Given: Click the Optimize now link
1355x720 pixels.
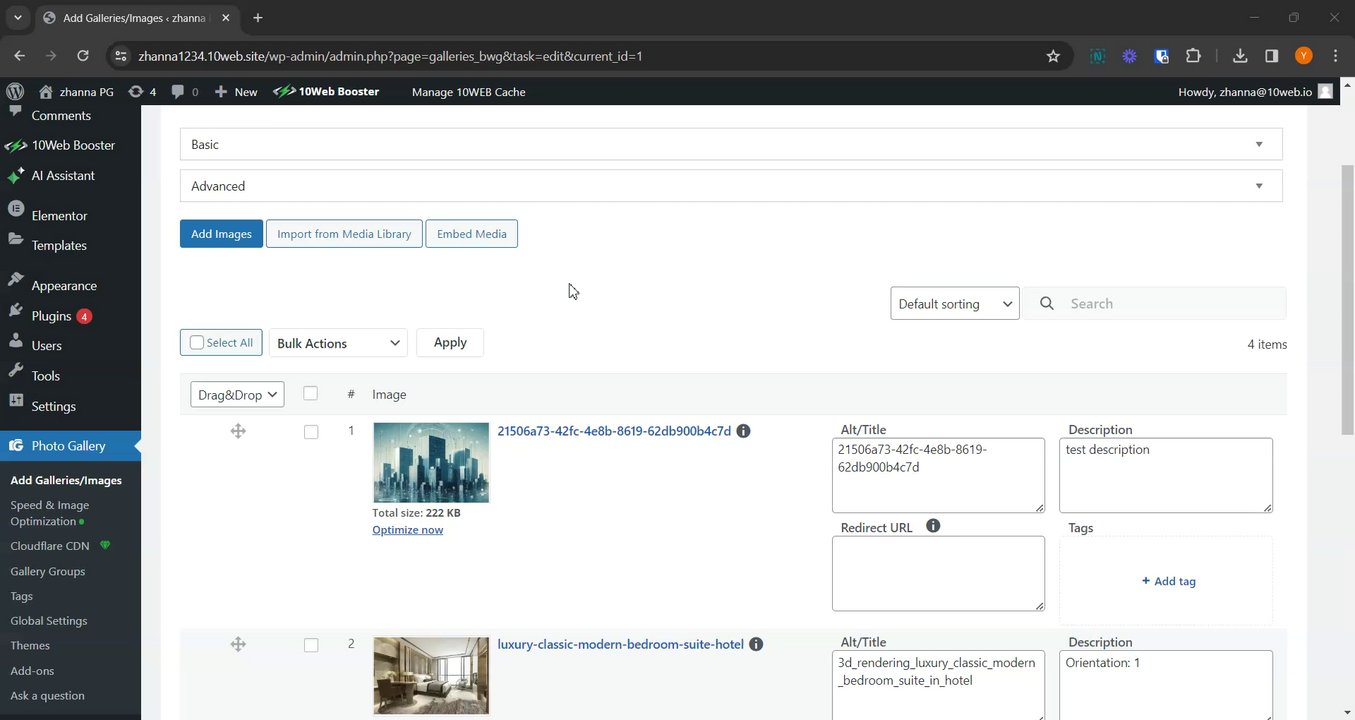Looking at the screenshot, I should click(x=407, y=530).
